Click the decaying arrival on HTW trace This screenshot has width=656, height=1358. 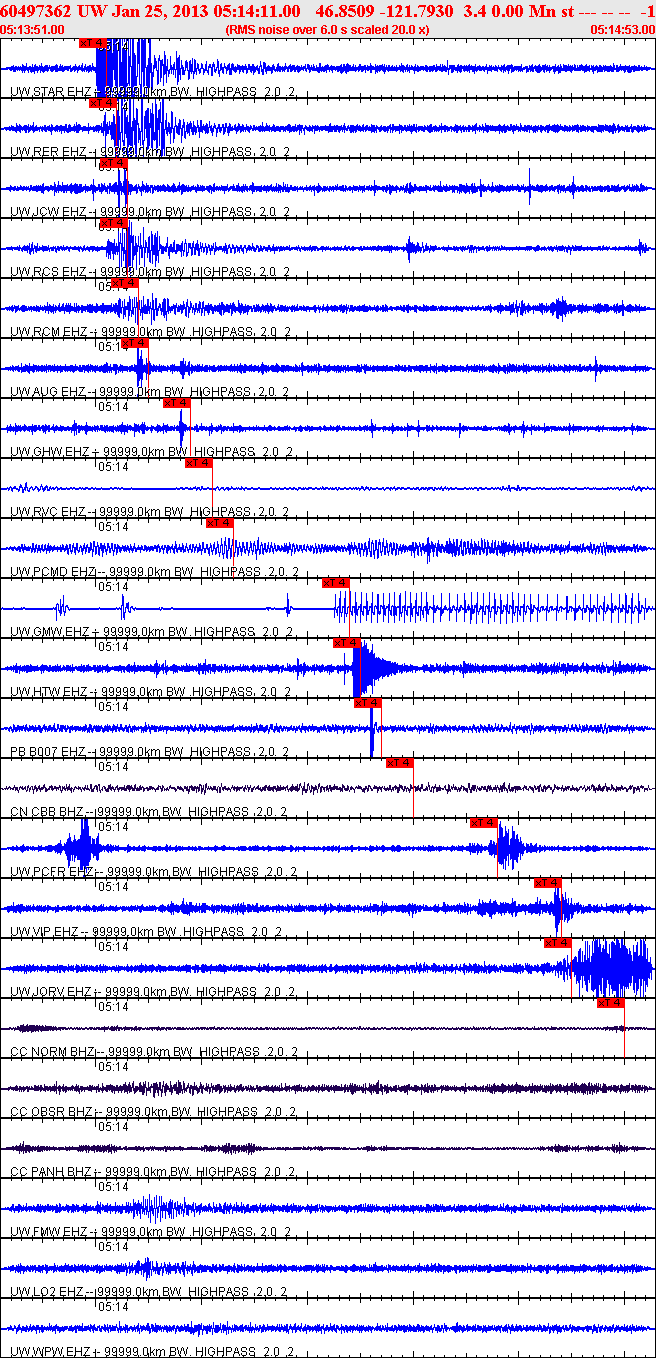tap(375, 668)
